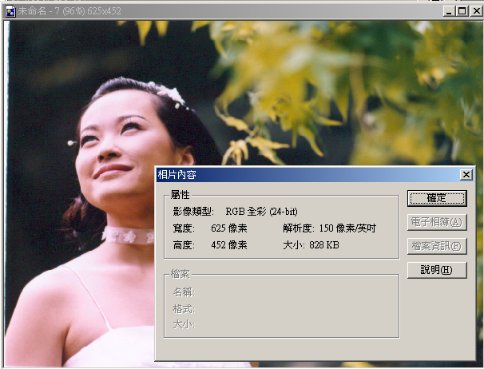Screen dimensions: 484x369
Task: Click the grayed 檔案資訊(F) button
Action: tap(436, 246)
